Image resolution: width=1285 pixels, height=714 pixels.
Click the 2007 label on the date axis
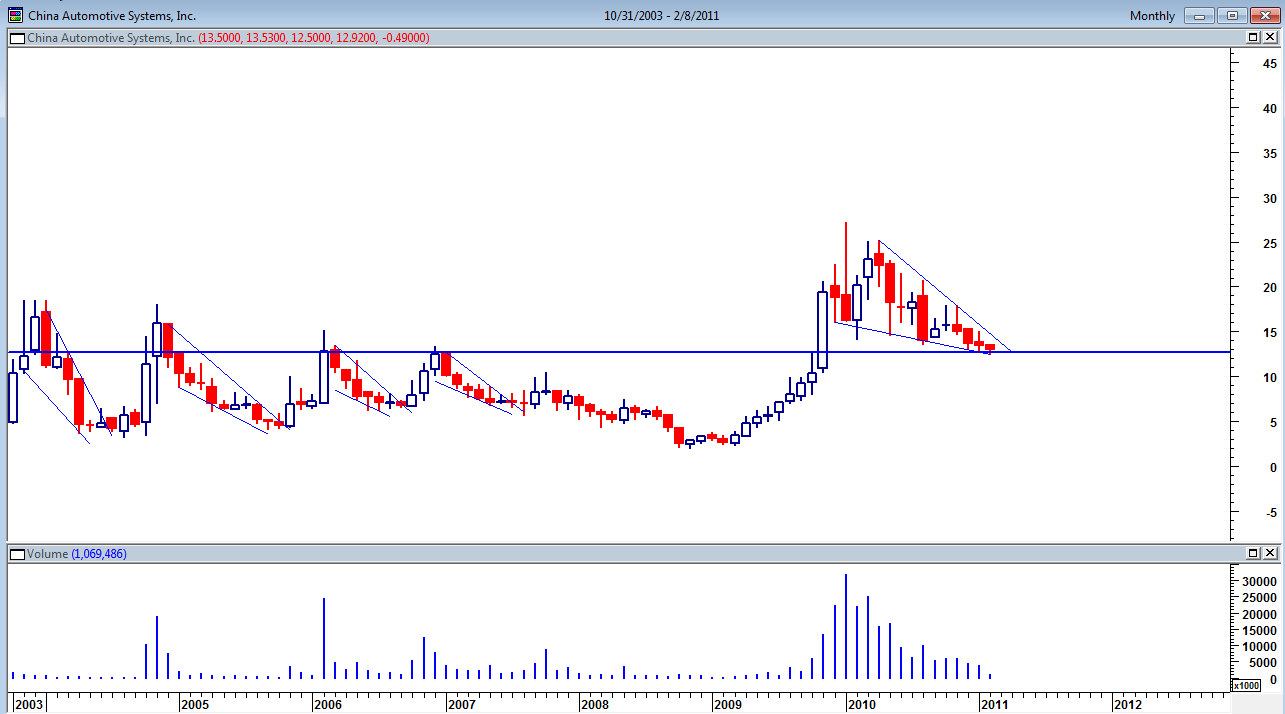[460, 704]
